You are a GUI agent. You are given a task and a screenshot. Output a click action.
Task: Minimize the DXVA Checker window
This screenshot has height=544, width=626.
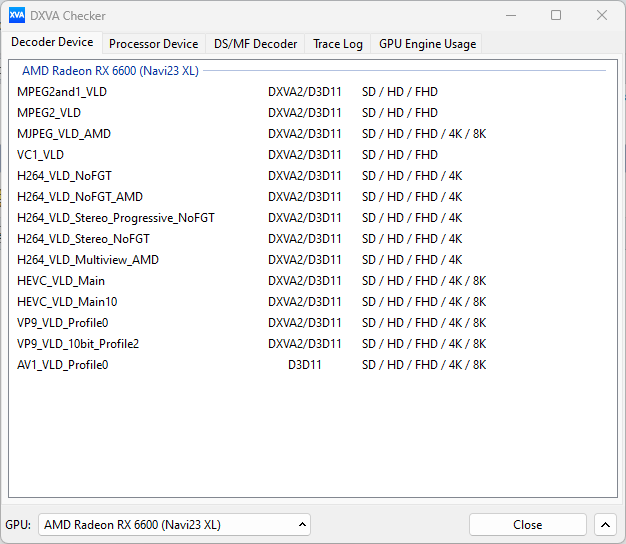point(511,16)
